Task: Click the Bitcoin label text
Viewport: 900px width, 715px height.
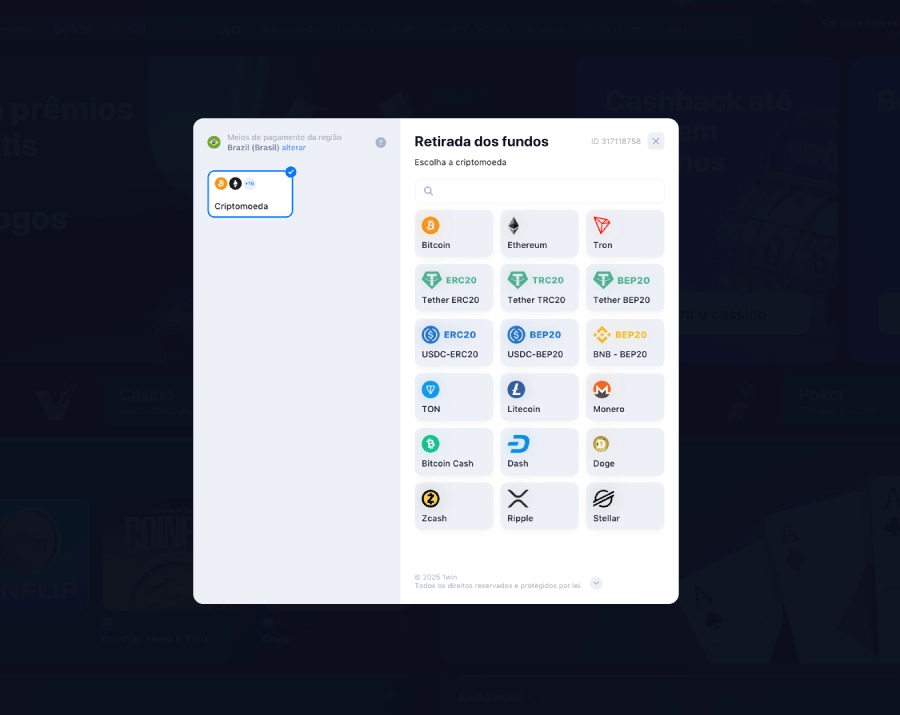Action: [436, 245]
